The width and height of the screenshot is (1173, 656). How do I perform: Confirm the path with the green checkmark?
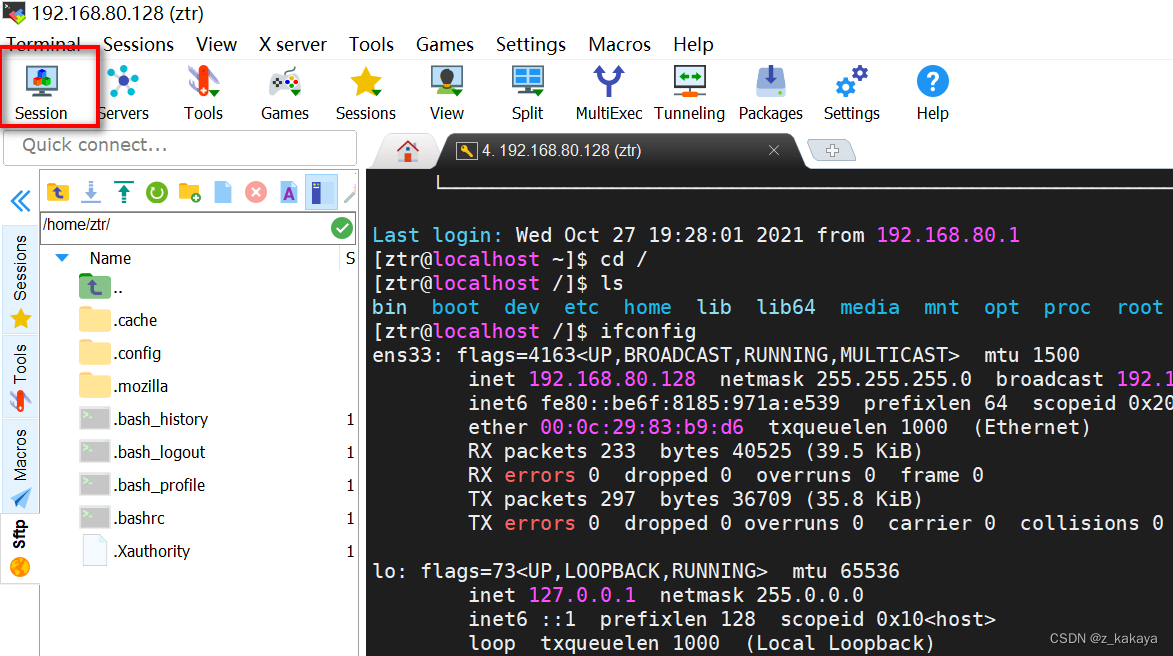(x=341, y=227)
